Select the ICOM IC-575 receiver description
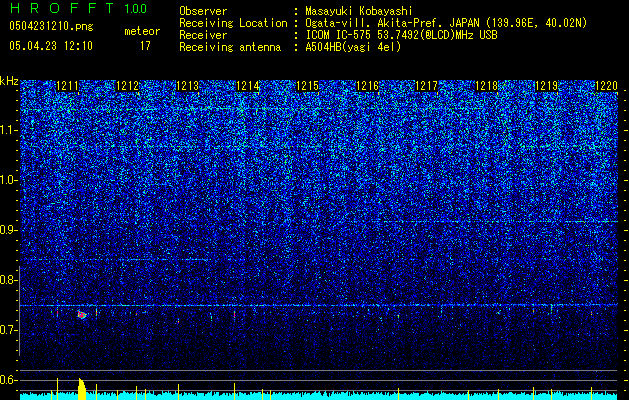Viewport: 629px width, 400px height. point(401,35)
